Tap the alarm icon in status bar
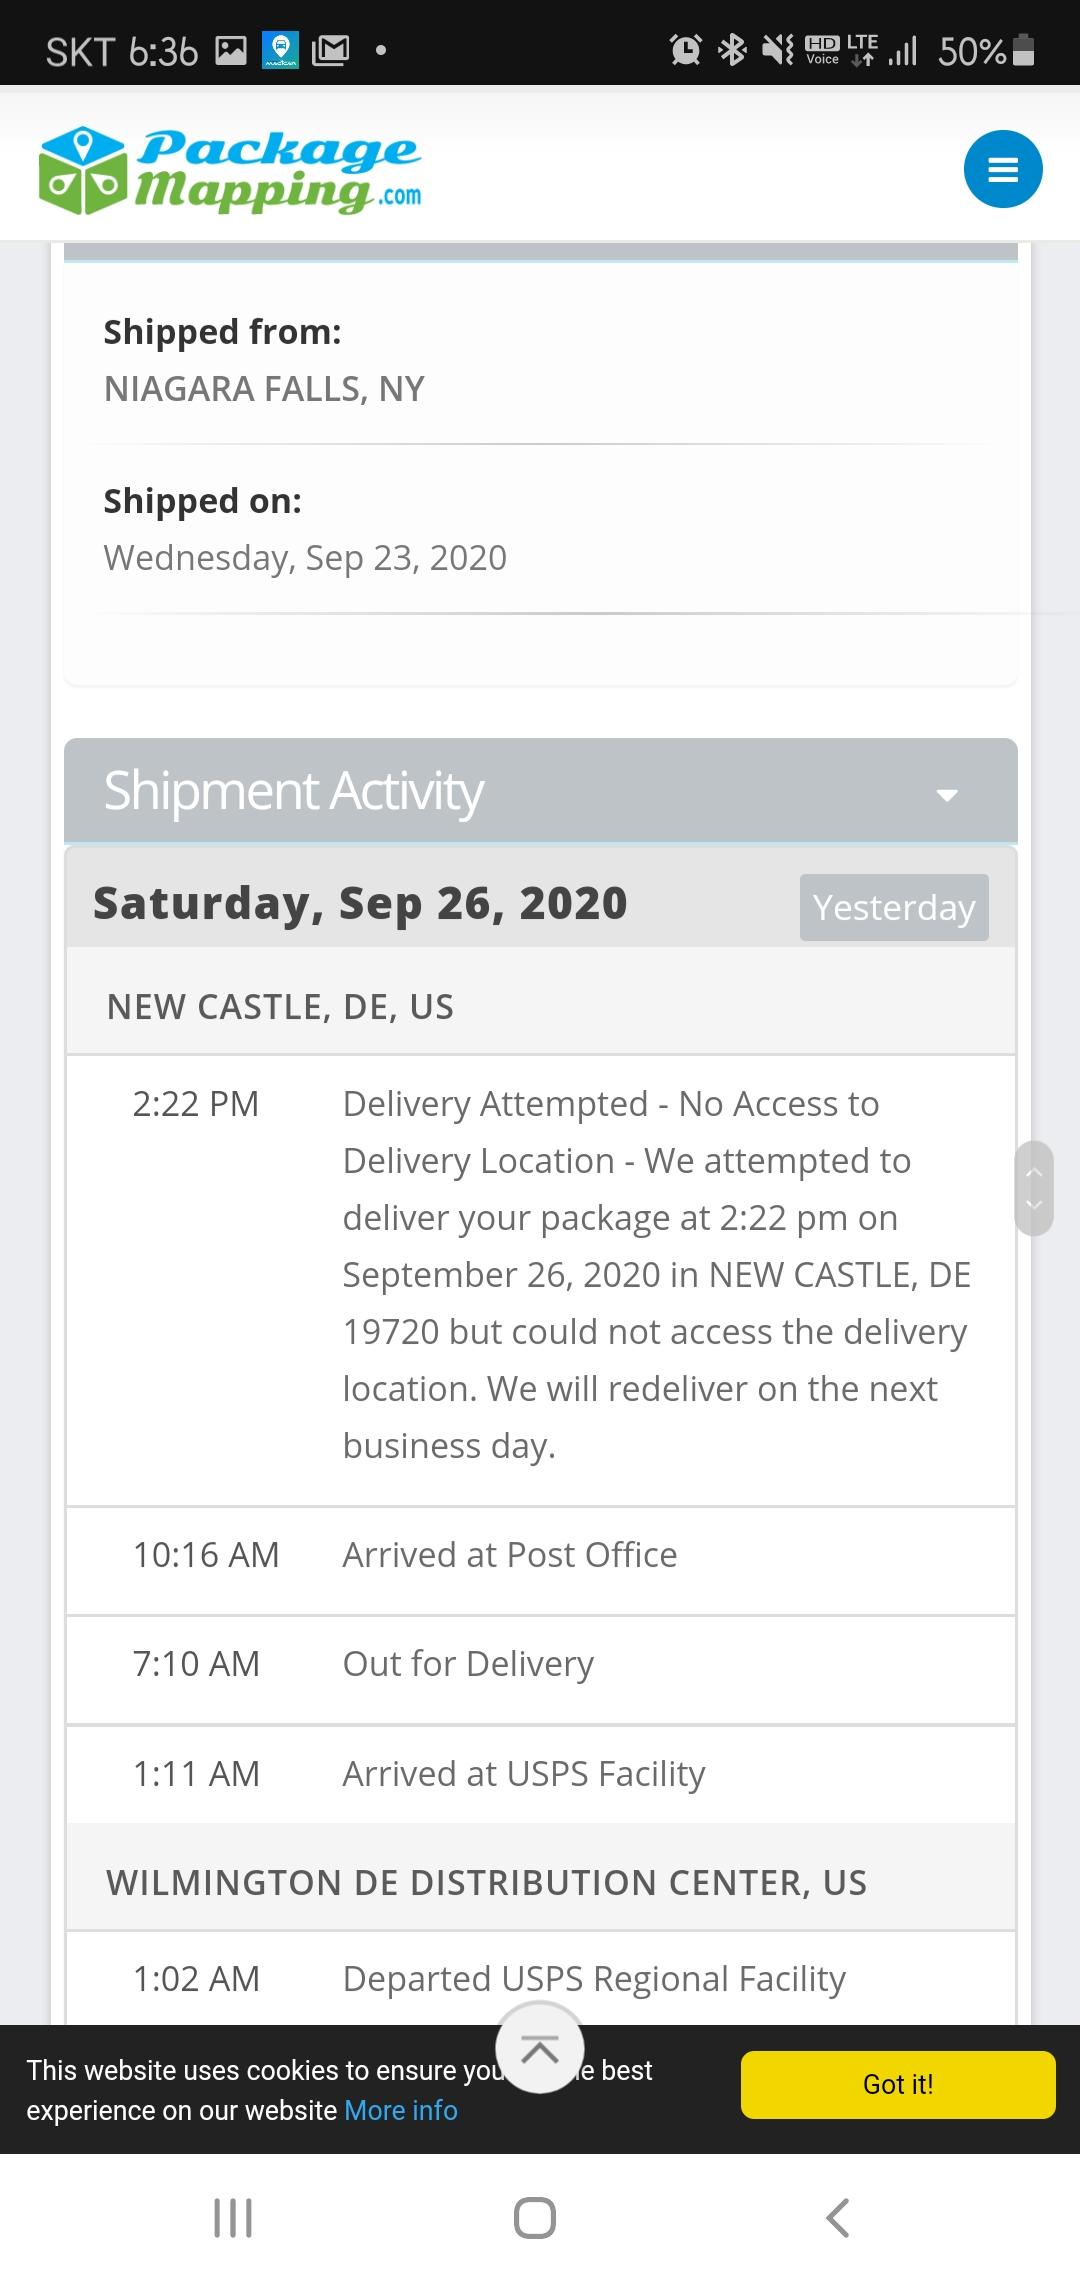The height and width of the screenshot is (2280, 1080). coord(685,50)
